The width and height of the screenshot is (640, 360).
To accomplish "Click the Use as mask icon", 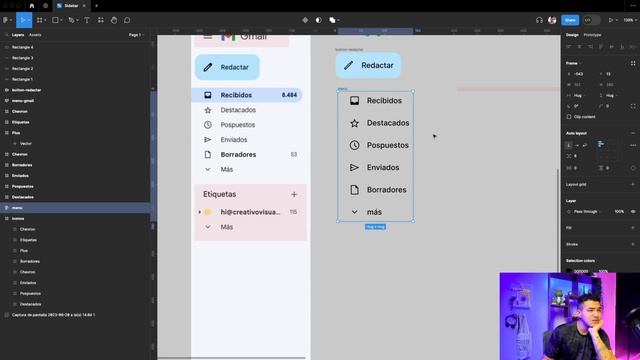I will point(318,20).
